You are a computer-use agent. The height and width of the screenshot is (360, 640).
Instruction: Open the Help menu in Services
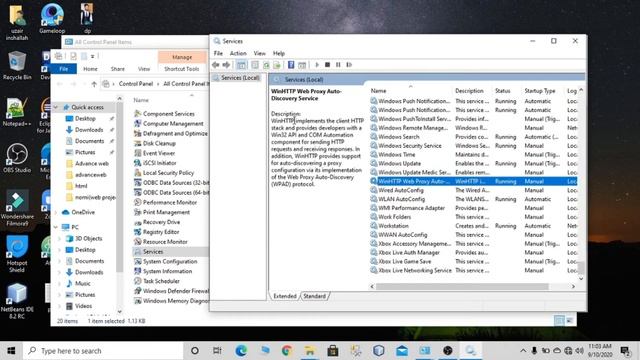(279, 53)
